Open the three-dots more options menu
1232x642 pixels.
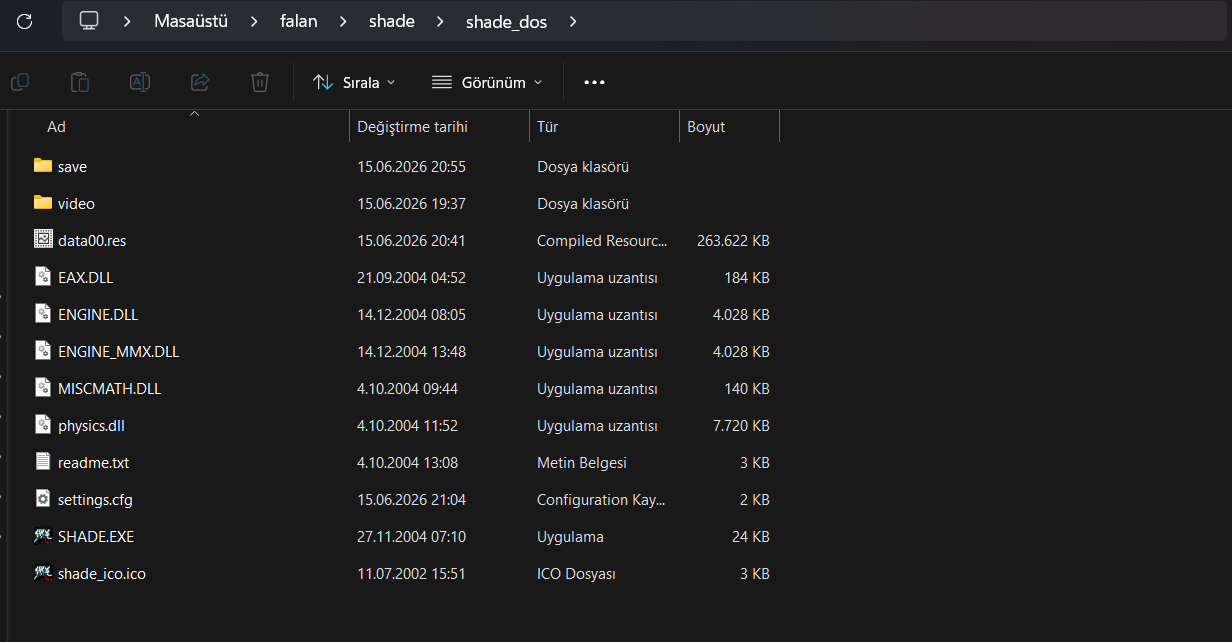click(x=595, y=82)
